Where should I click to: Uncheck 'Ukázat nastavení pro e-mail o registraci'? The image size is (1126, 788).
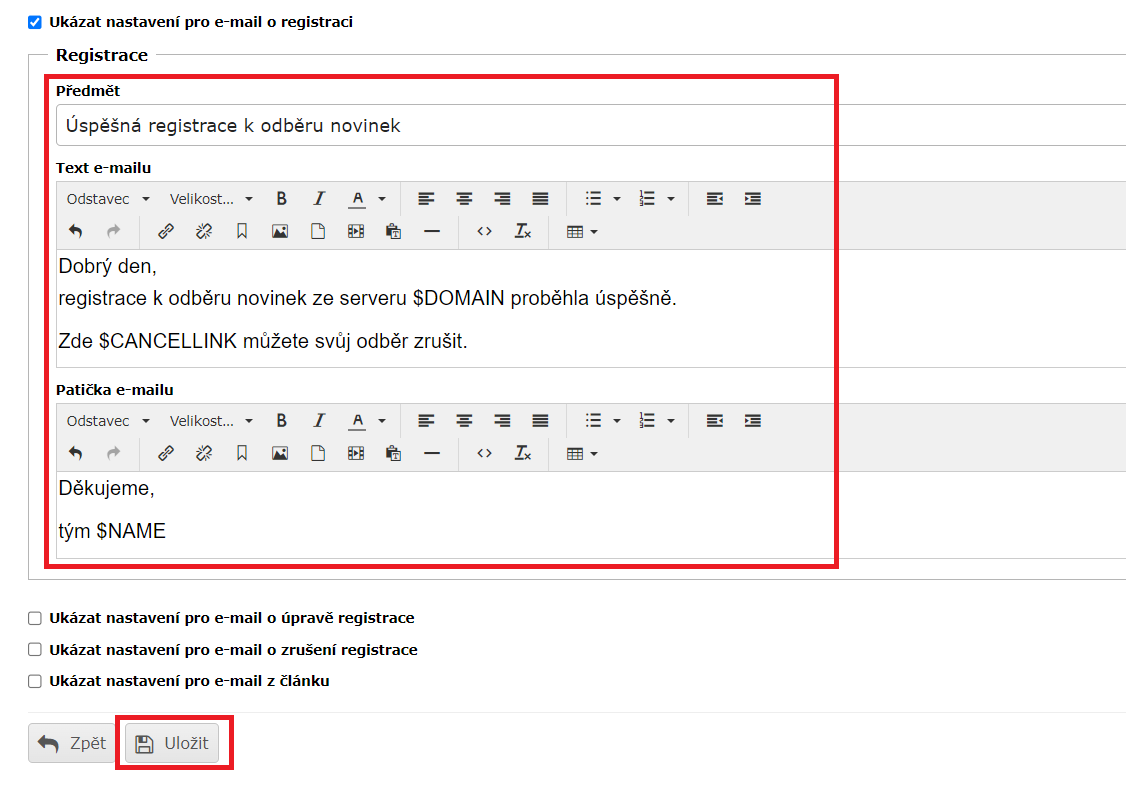35,22
